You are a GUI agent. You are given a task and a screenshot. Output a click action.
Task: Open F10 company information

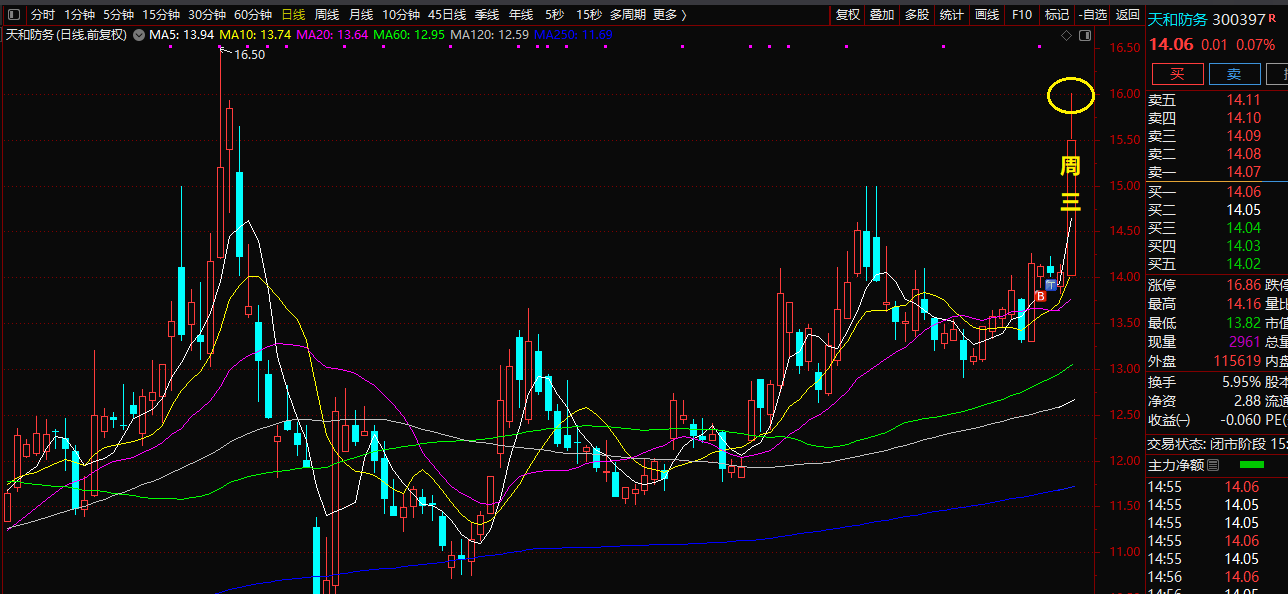[1022, 15]
